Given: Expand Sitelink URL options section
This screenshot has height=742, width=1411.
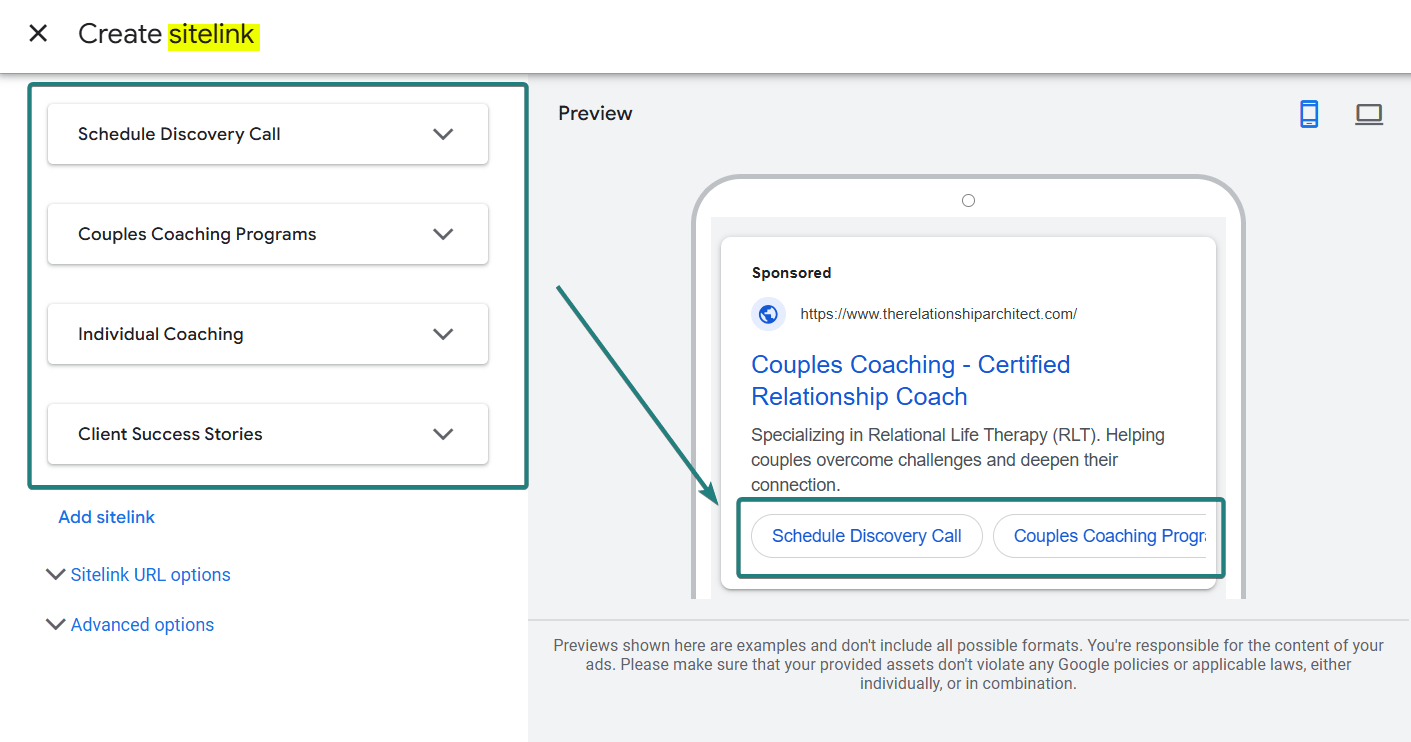Looking at the screenshot, I should click(150, 575).
